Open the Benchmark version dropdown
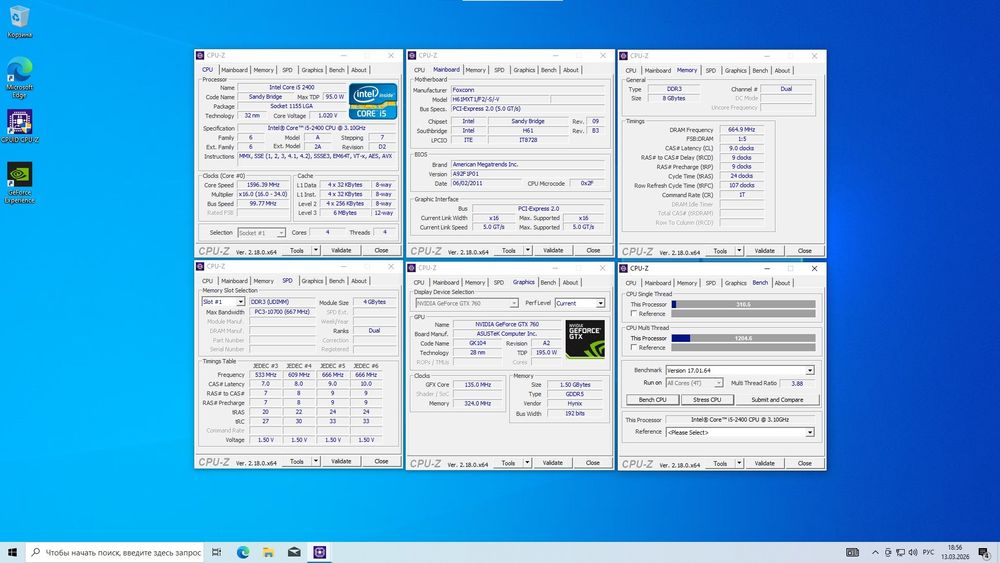This screenshot has height=563, width=1000. [x=740, y=370]
